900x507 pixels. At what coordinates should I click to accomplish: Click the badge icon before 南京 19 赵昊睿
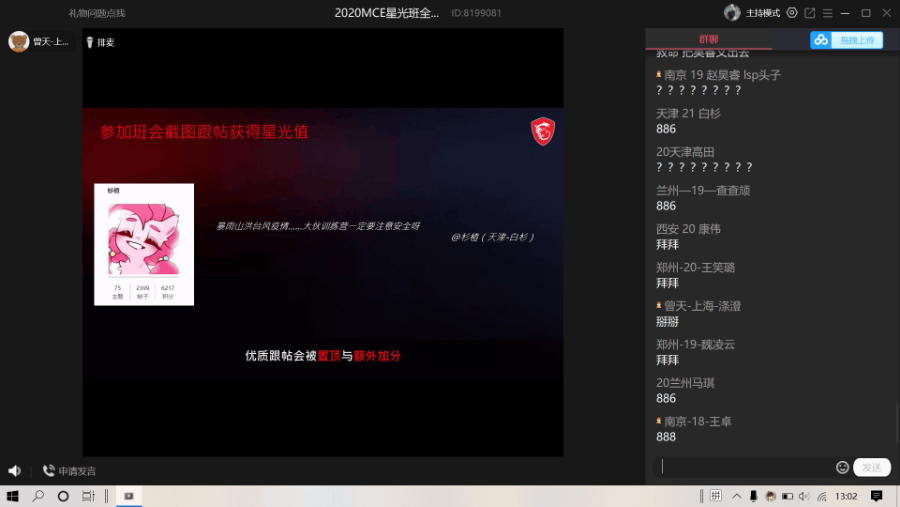[x=658, y=75]
